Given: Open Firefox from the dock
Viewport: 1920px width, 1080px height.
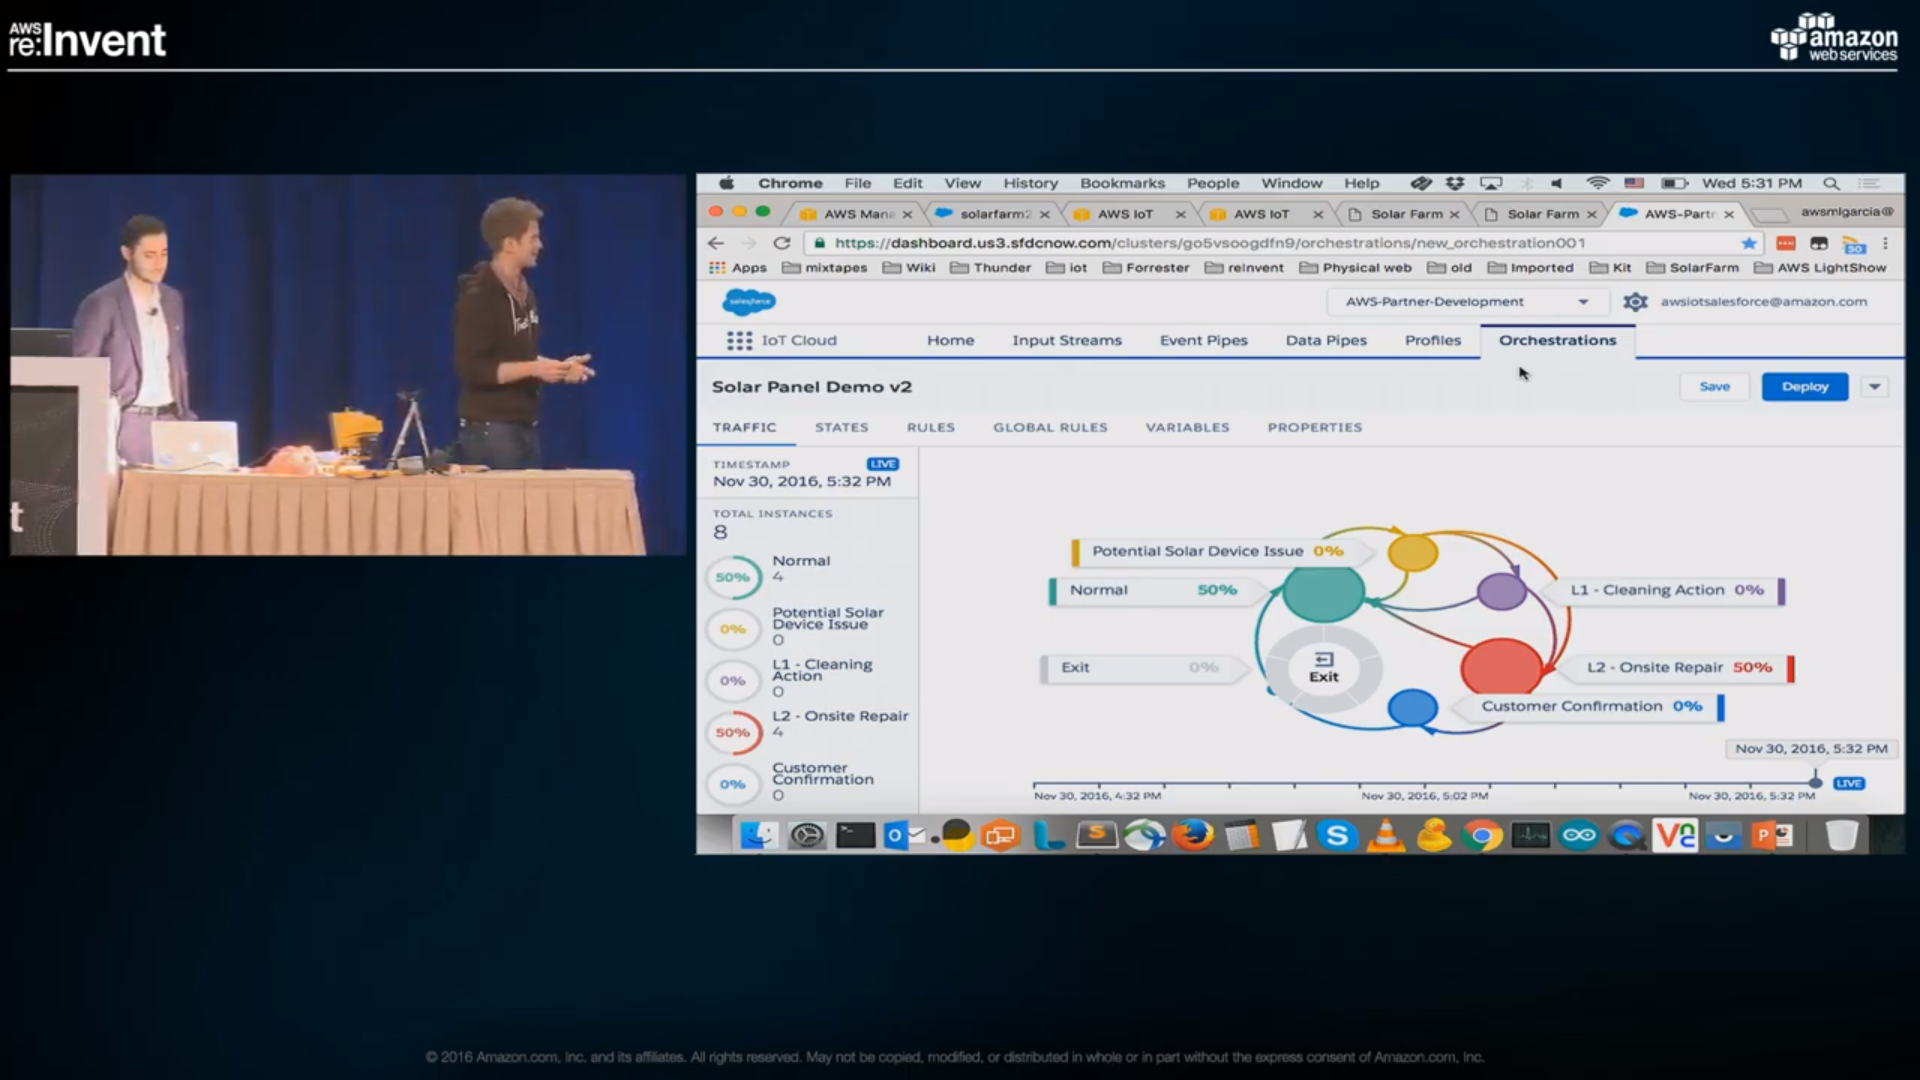Looking at the screenshot, I should pos(1192,835).
